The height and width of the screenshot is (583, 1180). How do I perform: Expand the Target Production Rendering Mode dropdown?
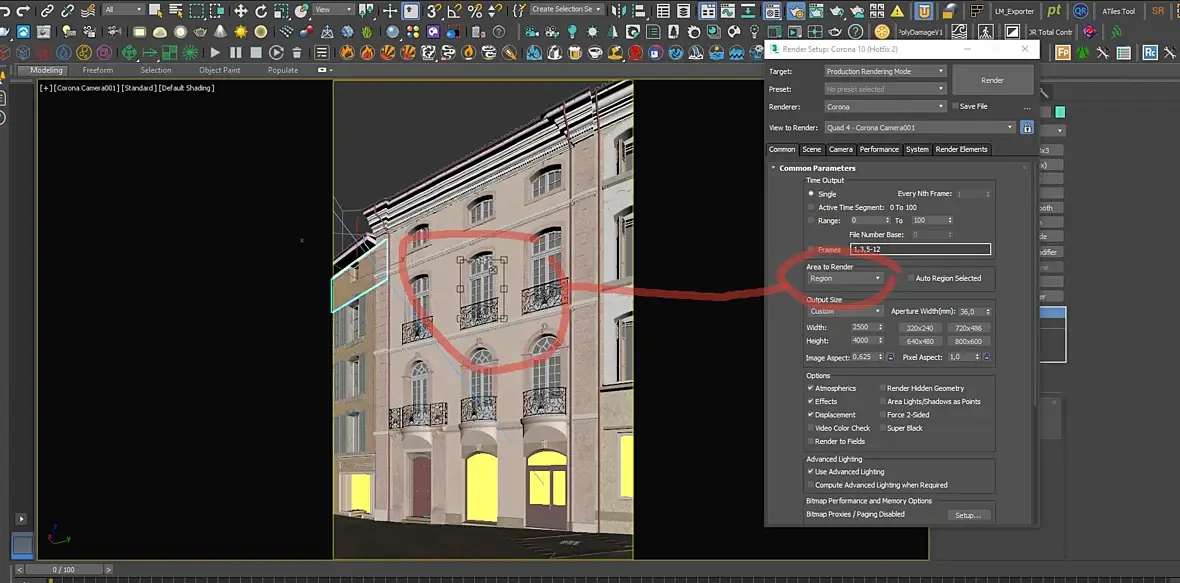[x=885, y=72]
